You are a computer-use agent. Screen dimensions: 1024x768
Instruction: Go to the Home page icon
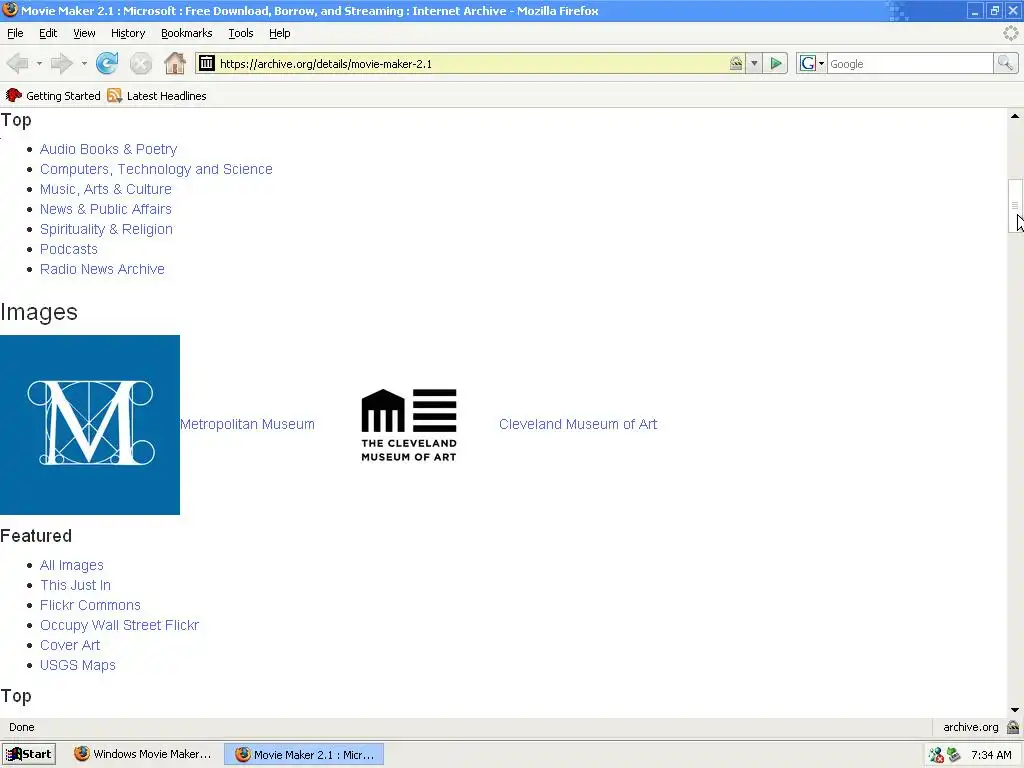[x=175, y=63]
